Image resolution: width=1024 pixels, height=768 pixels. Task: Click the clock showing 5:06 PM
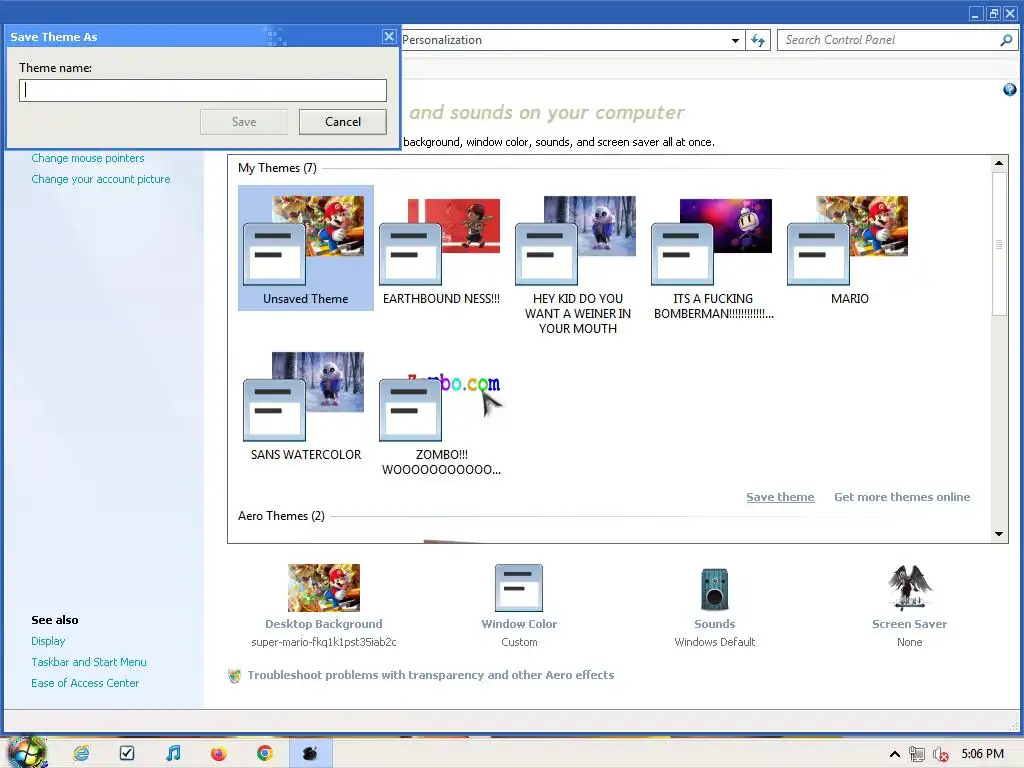pos(982,754)
